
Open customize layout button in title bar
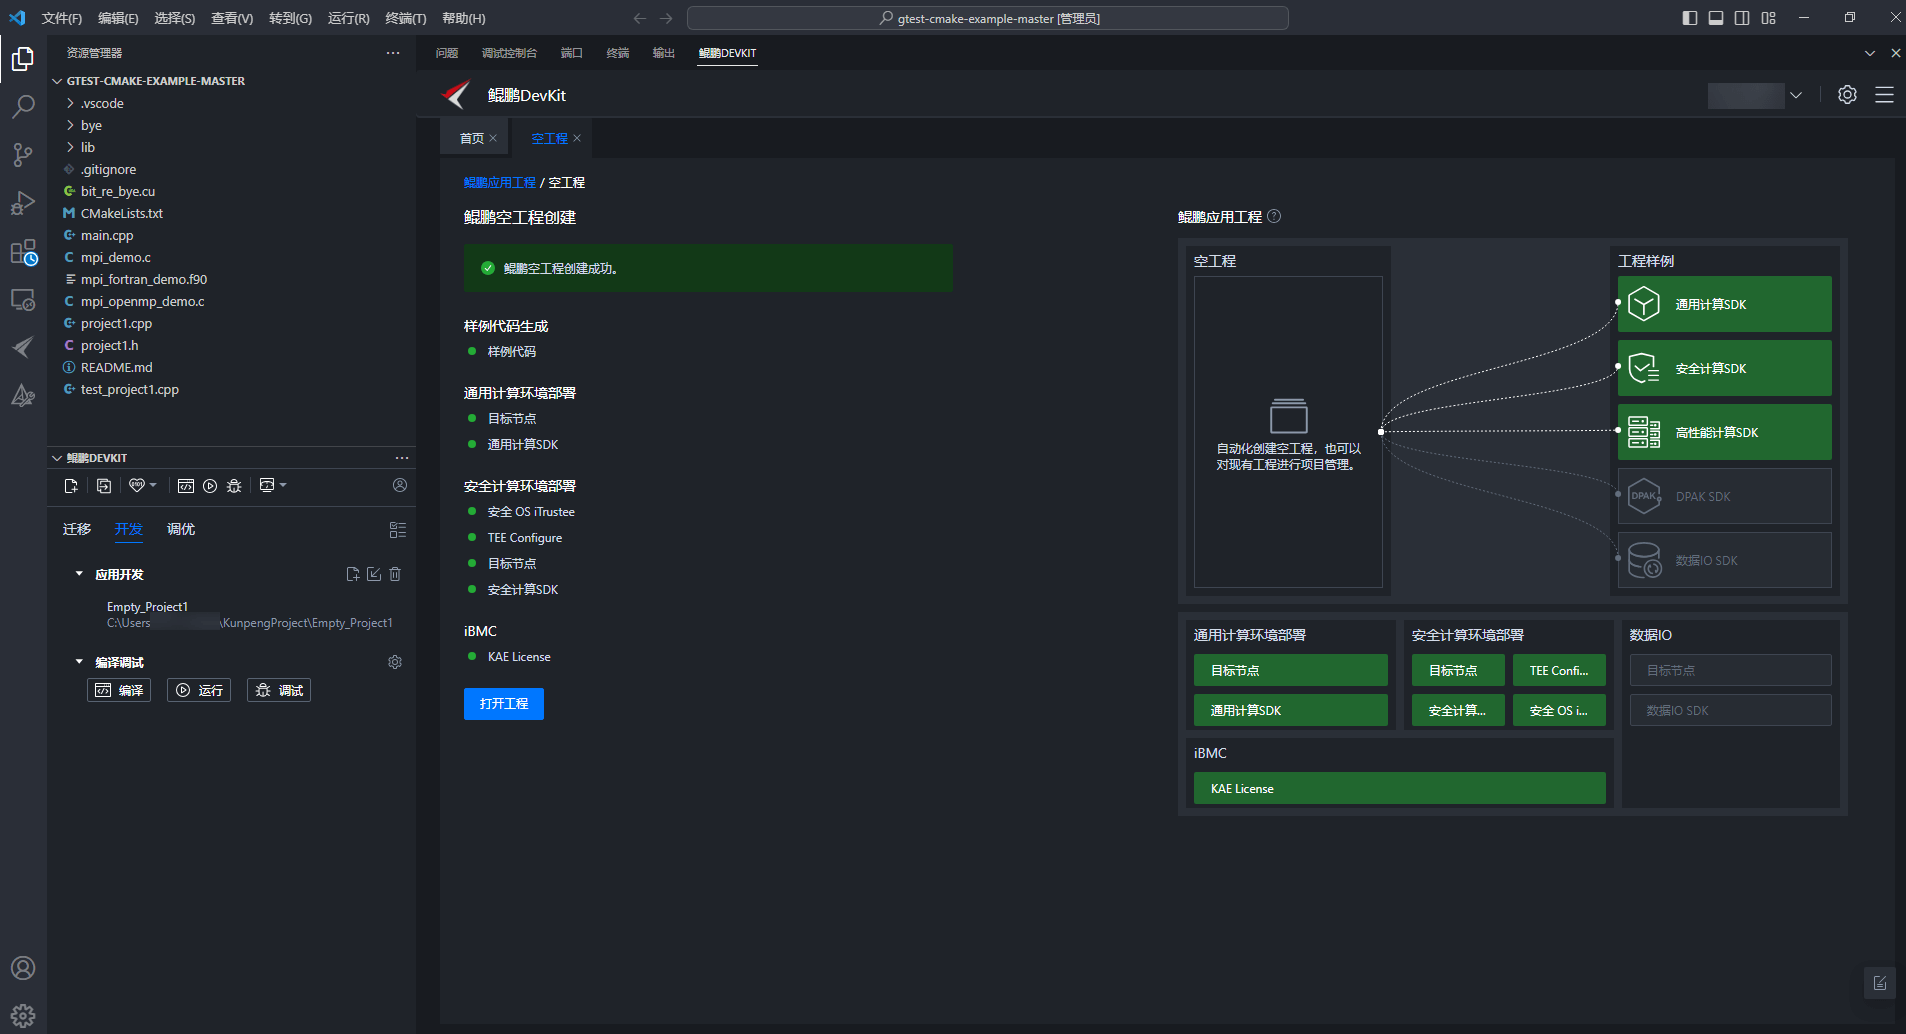(1769, 18)
